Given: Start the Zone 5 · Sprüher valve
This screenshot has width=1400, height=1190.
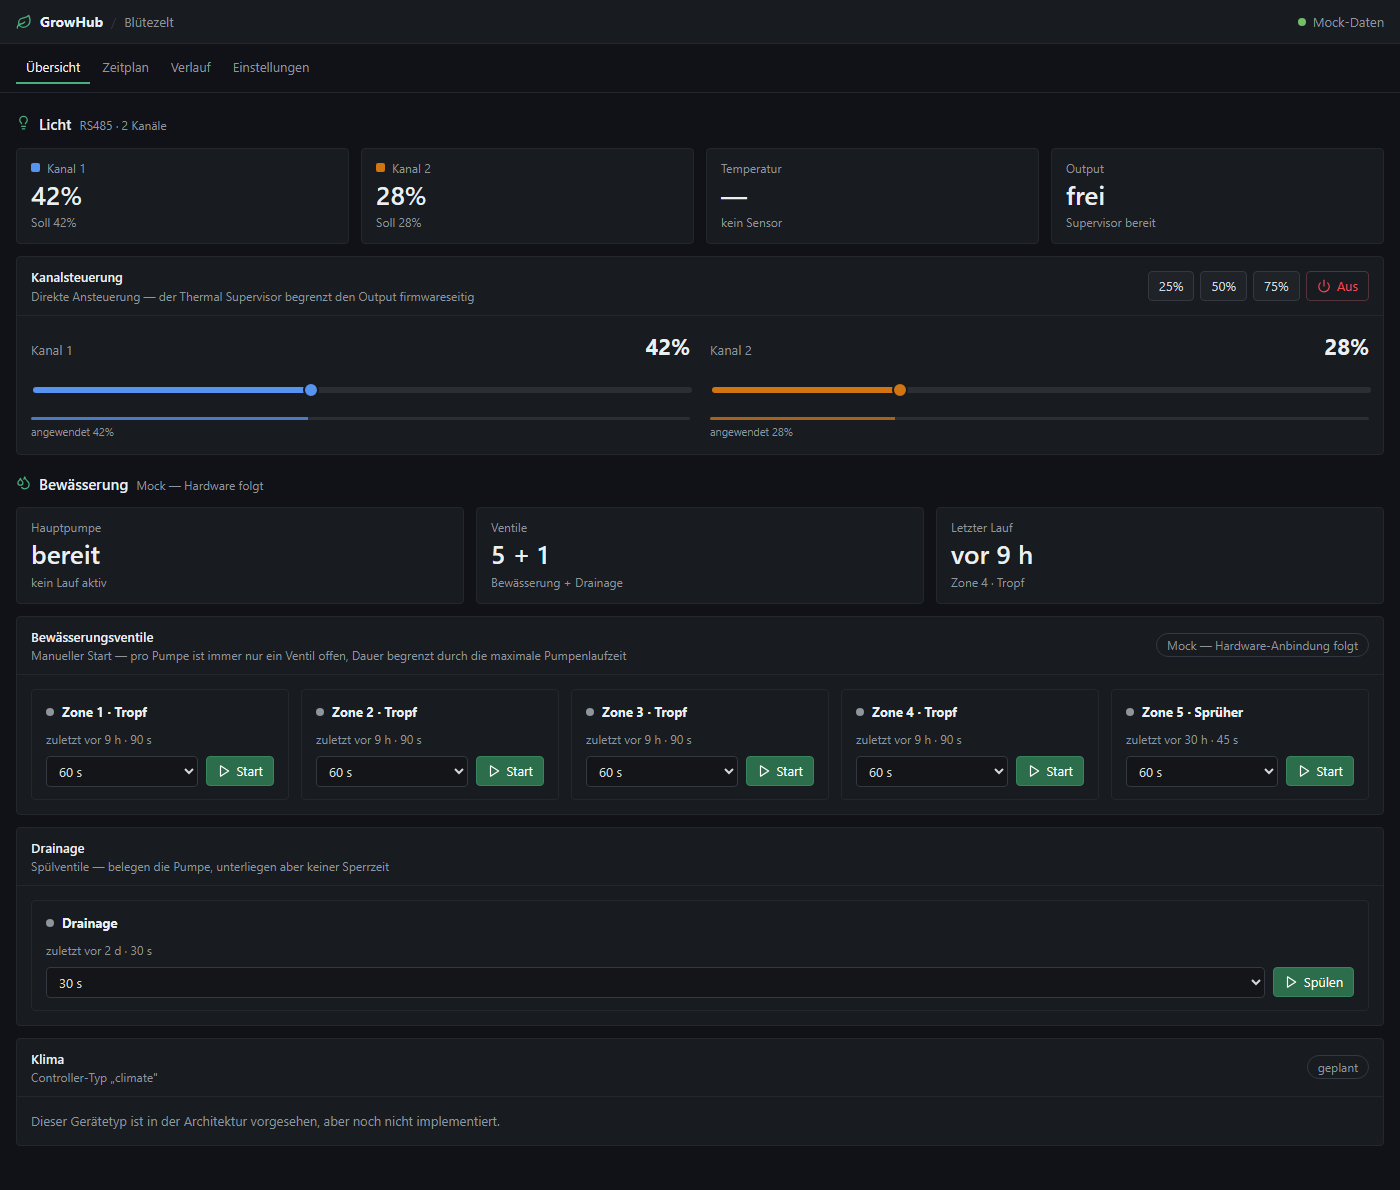Looking at the screenshot, I should coord(1320,771).
